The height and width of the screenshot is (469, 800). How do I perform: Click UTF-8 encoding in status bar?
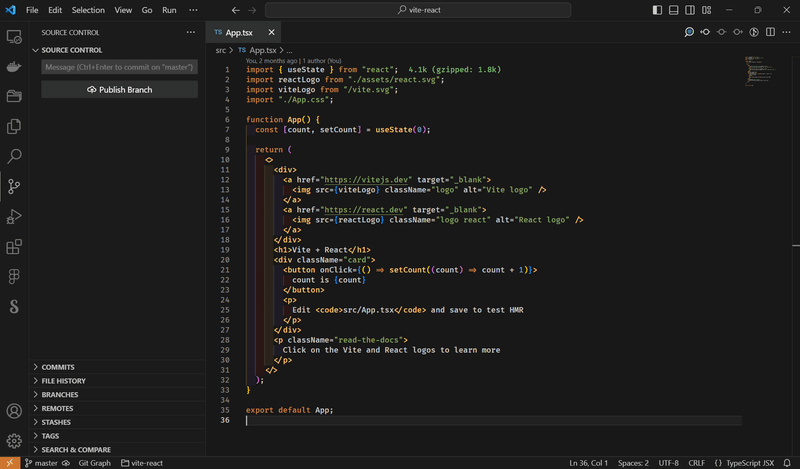coord(668,463)
